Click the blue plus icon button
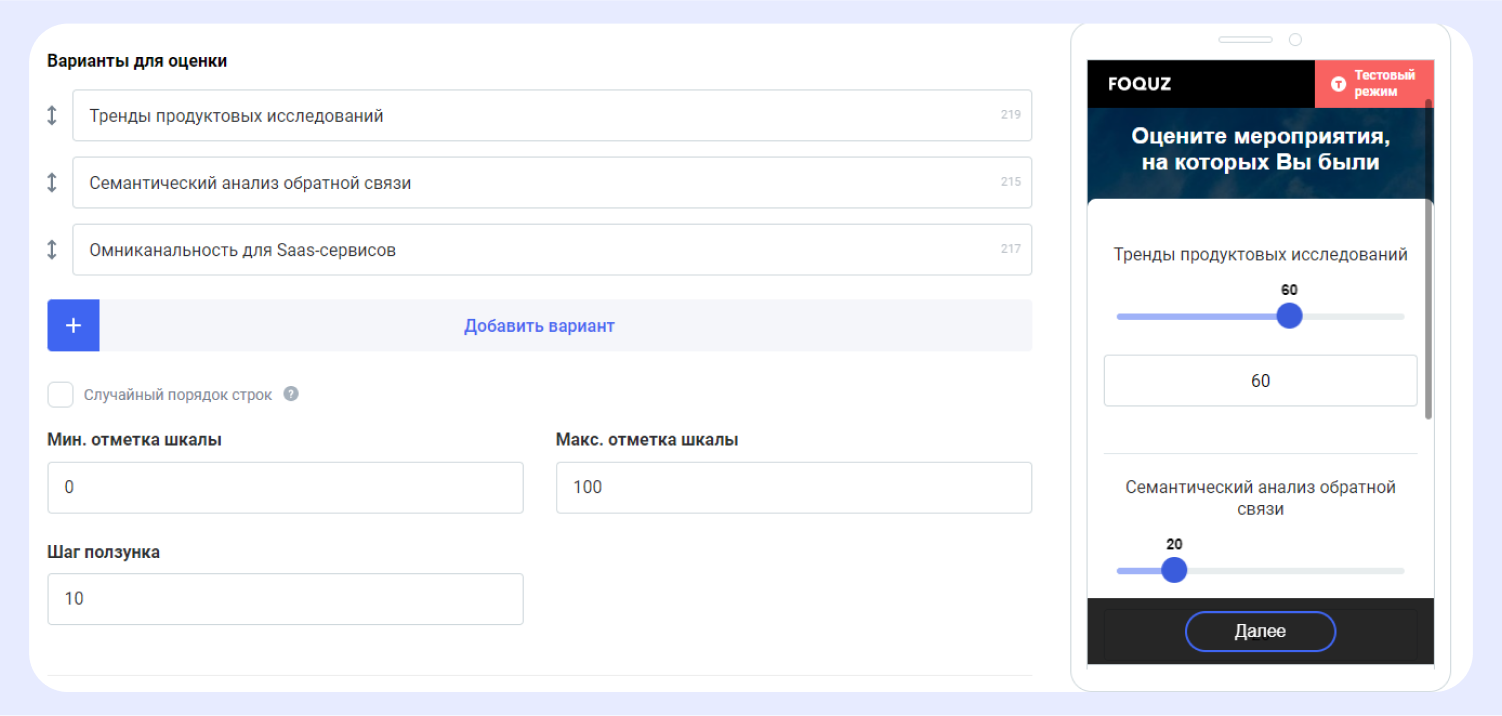 click(x=73, y=326)
